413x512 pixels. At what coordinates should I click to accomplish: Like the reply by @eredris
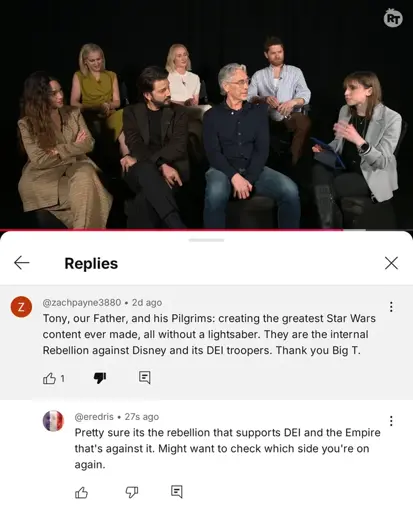(x=81, y=492)
